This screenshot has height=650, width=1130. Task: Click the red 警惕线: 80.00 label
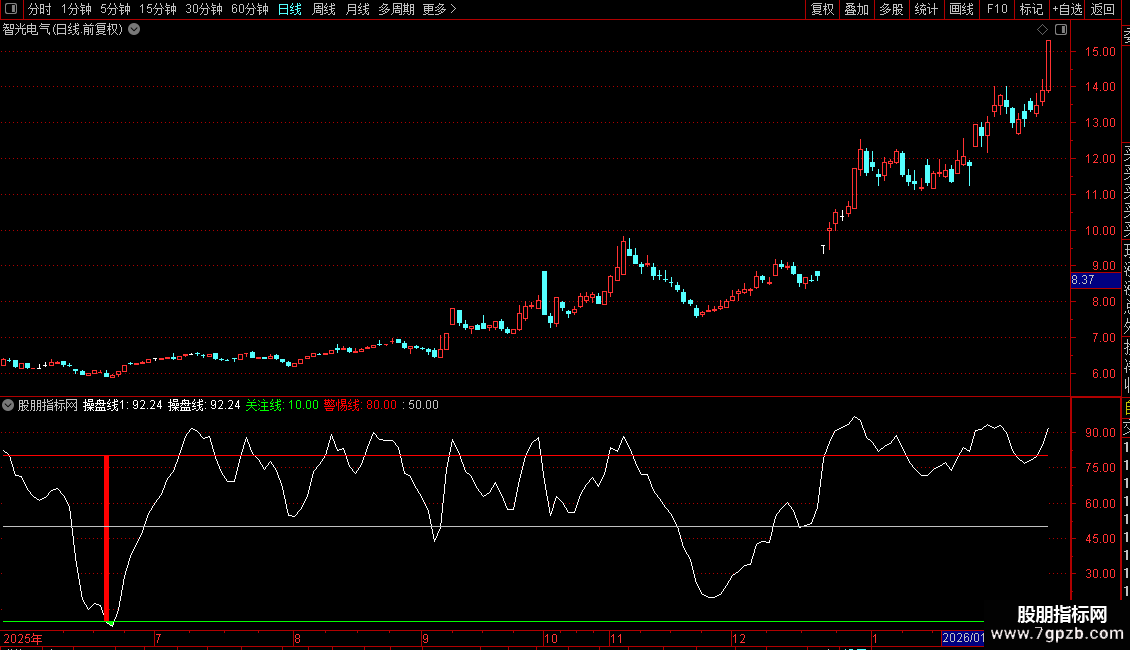click(360, 405)
